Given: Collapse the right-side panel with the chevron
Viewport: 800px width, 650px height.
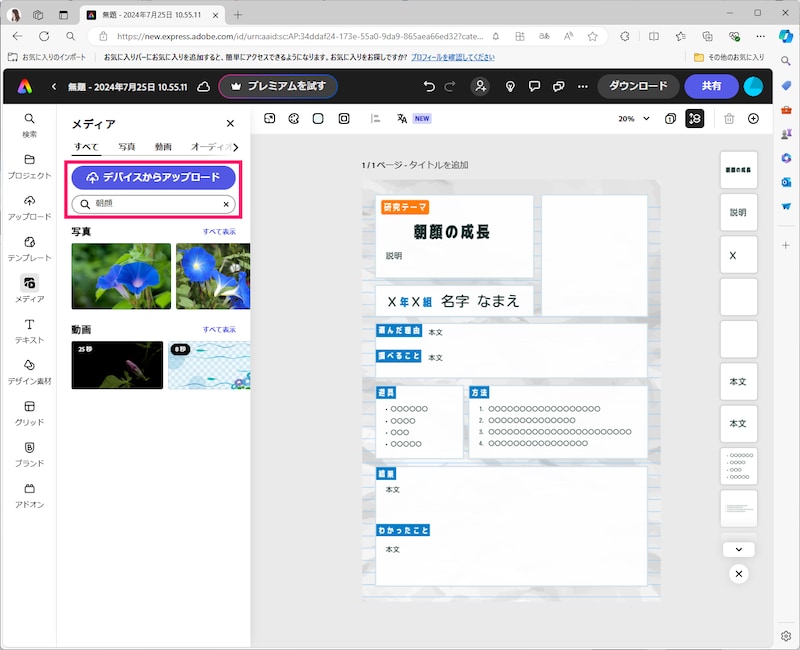Looking at the screenshot, I should (738, 549).
